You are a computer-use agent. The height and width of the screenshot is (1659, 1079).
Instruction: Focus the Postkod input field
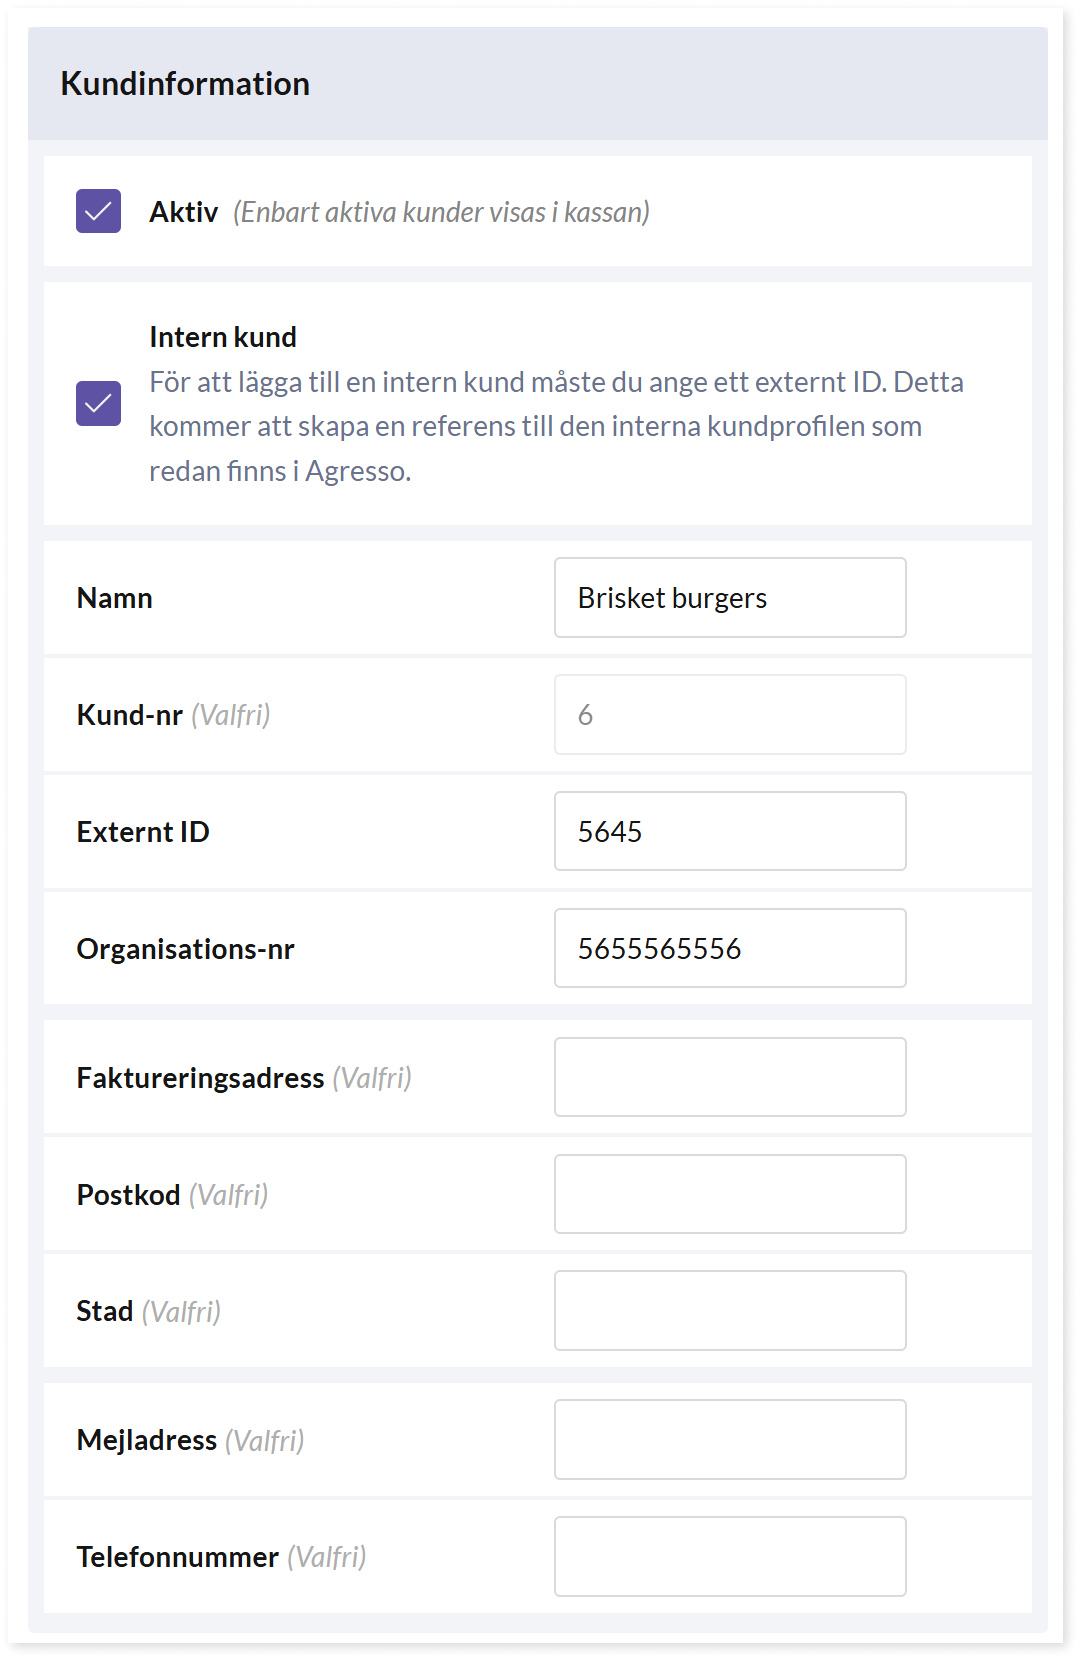click(730, 1194)
